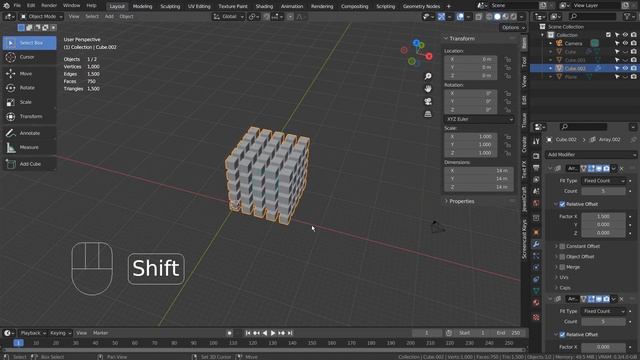
Task: Open the Material properties tab icon
Action: tap(536, 303)
